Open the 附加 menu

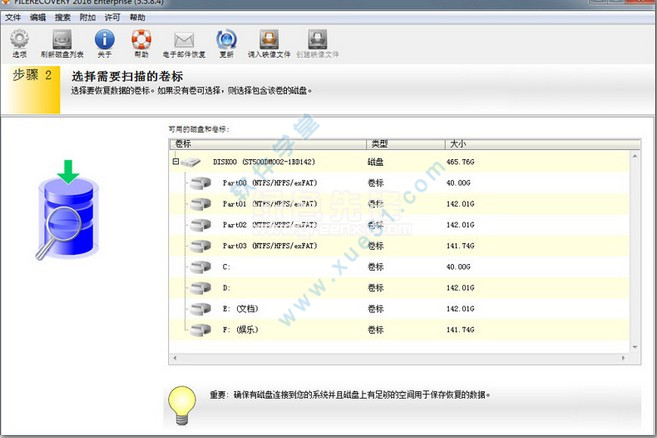(88, 18)
